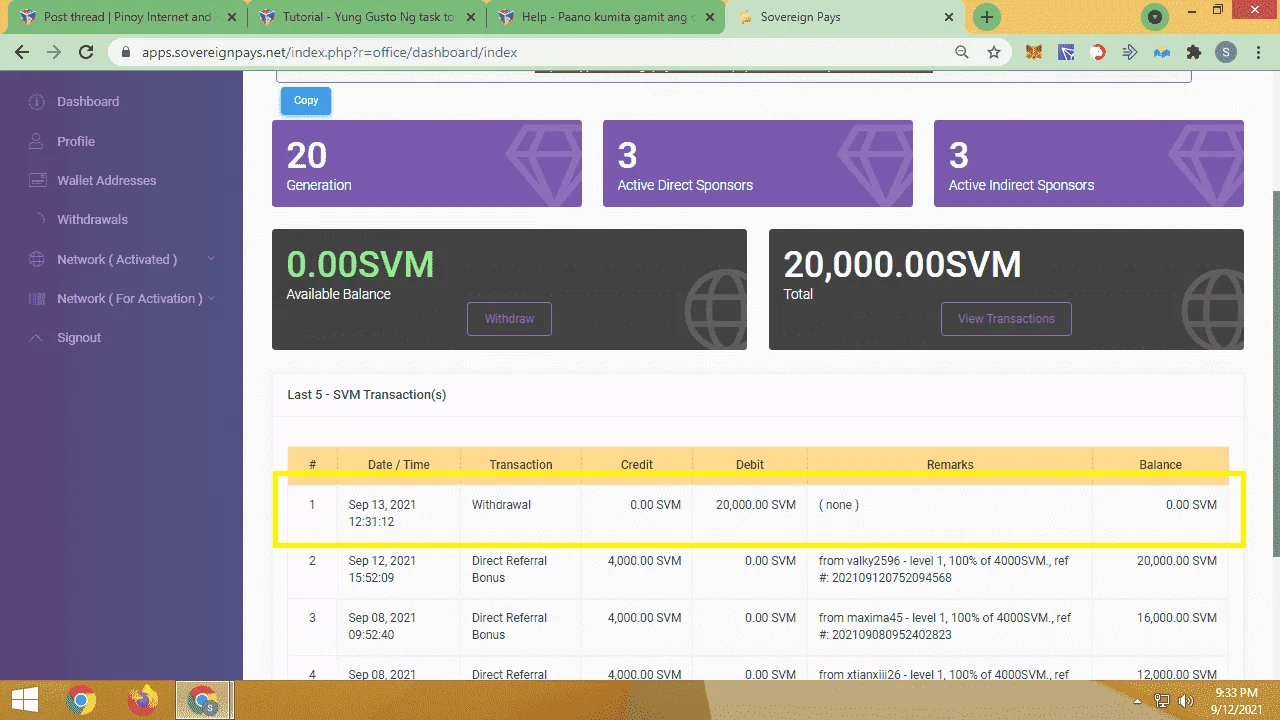This screenshot has height=720, width=1280.
Task: Open the Chrome profile avatar S
Action: coord(1226,52)
